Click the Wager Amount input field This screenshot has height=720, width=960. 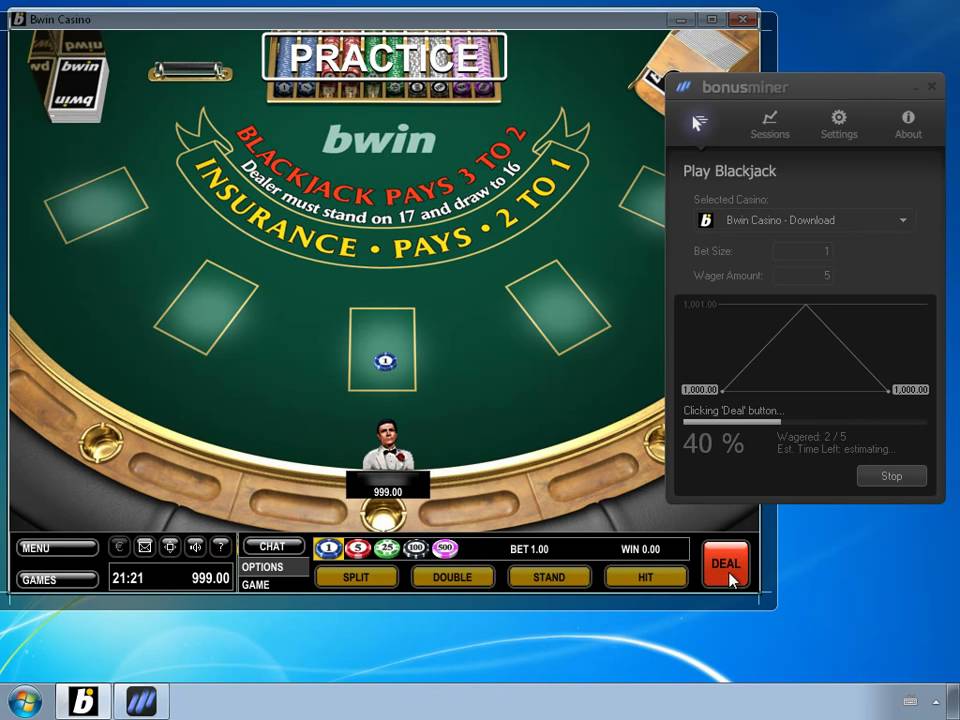[804, 276]
